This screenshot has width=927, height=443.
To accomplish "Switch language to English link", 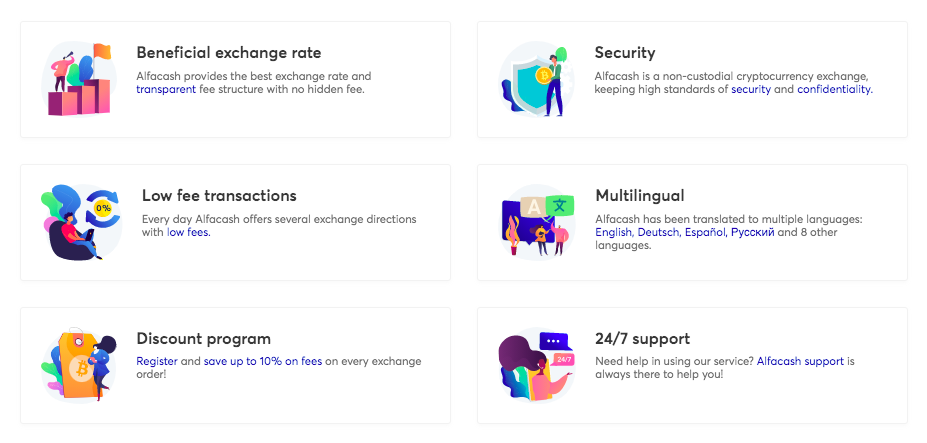I will click(x=615, y=232).
